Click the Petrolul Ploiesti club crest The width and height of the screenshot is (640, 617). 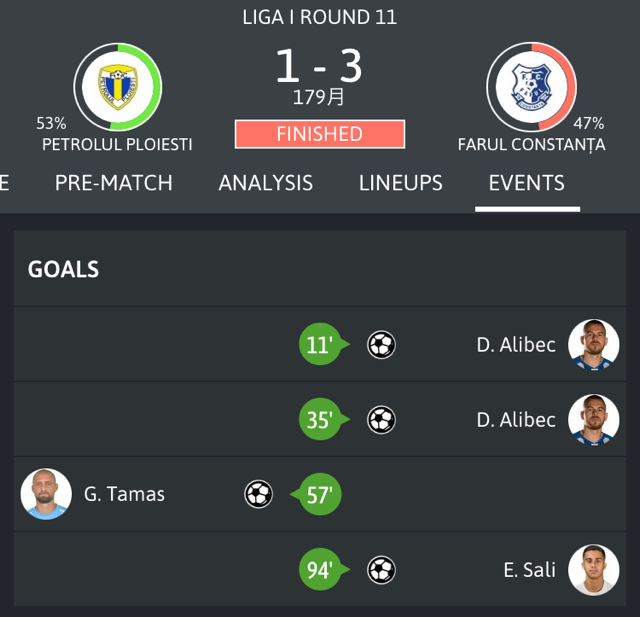(x=118, y=87)
